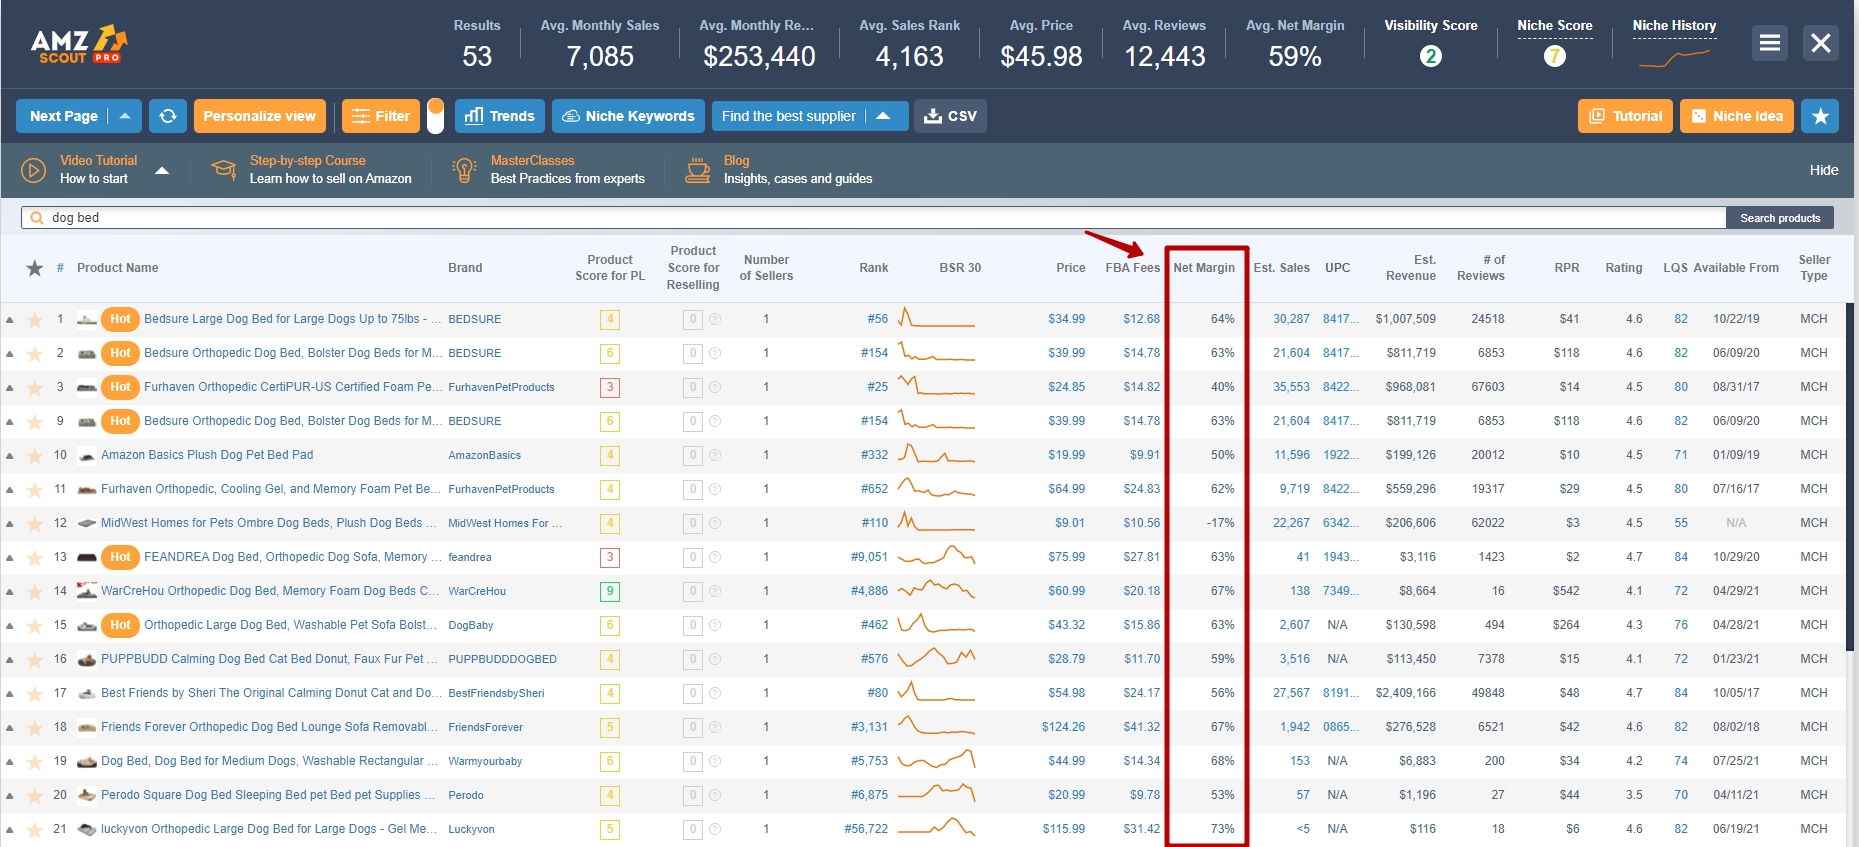The width and height of the screenshot is (1859, 847).
Task: Click the help icon by the reselling score for row 1
Action: 715,320
